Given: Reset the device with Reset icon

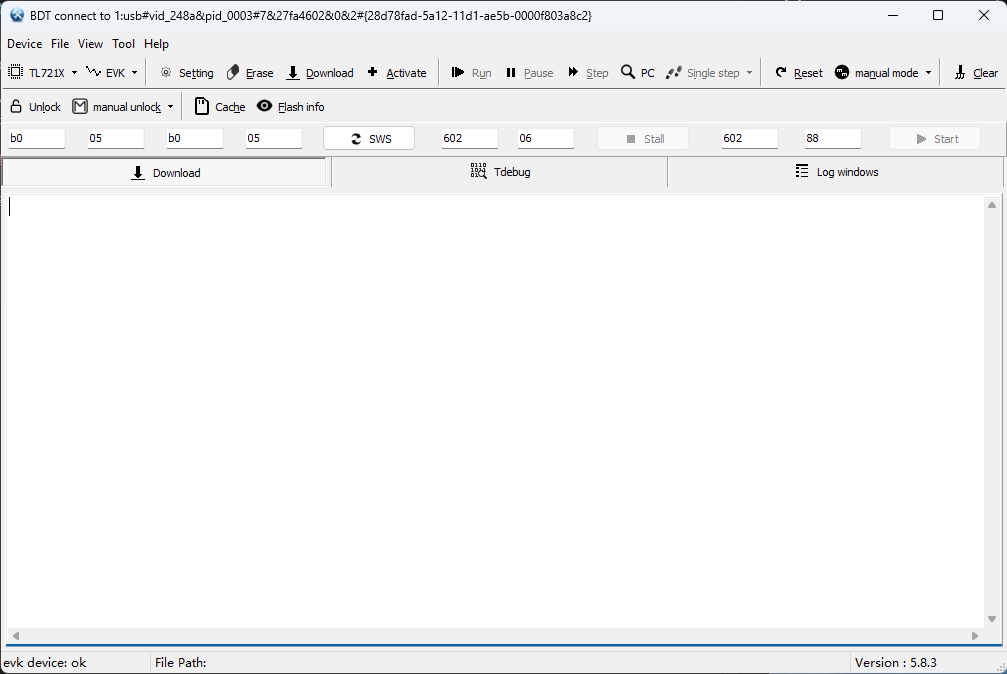Looking at the screenshot, I should coord(781,73).
